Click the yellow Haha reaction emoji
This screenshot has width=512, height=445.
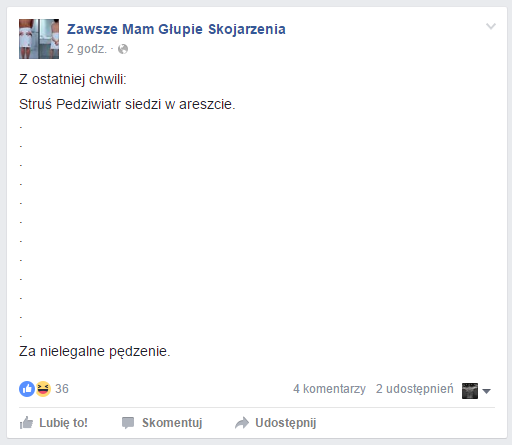point(43,389)
